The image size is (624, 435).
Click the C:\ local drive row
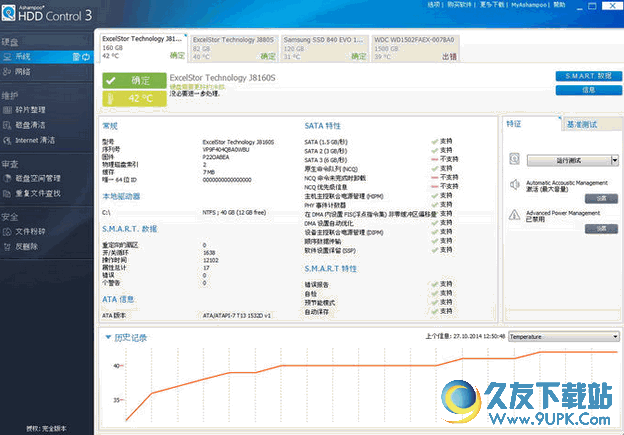point(184,213)
